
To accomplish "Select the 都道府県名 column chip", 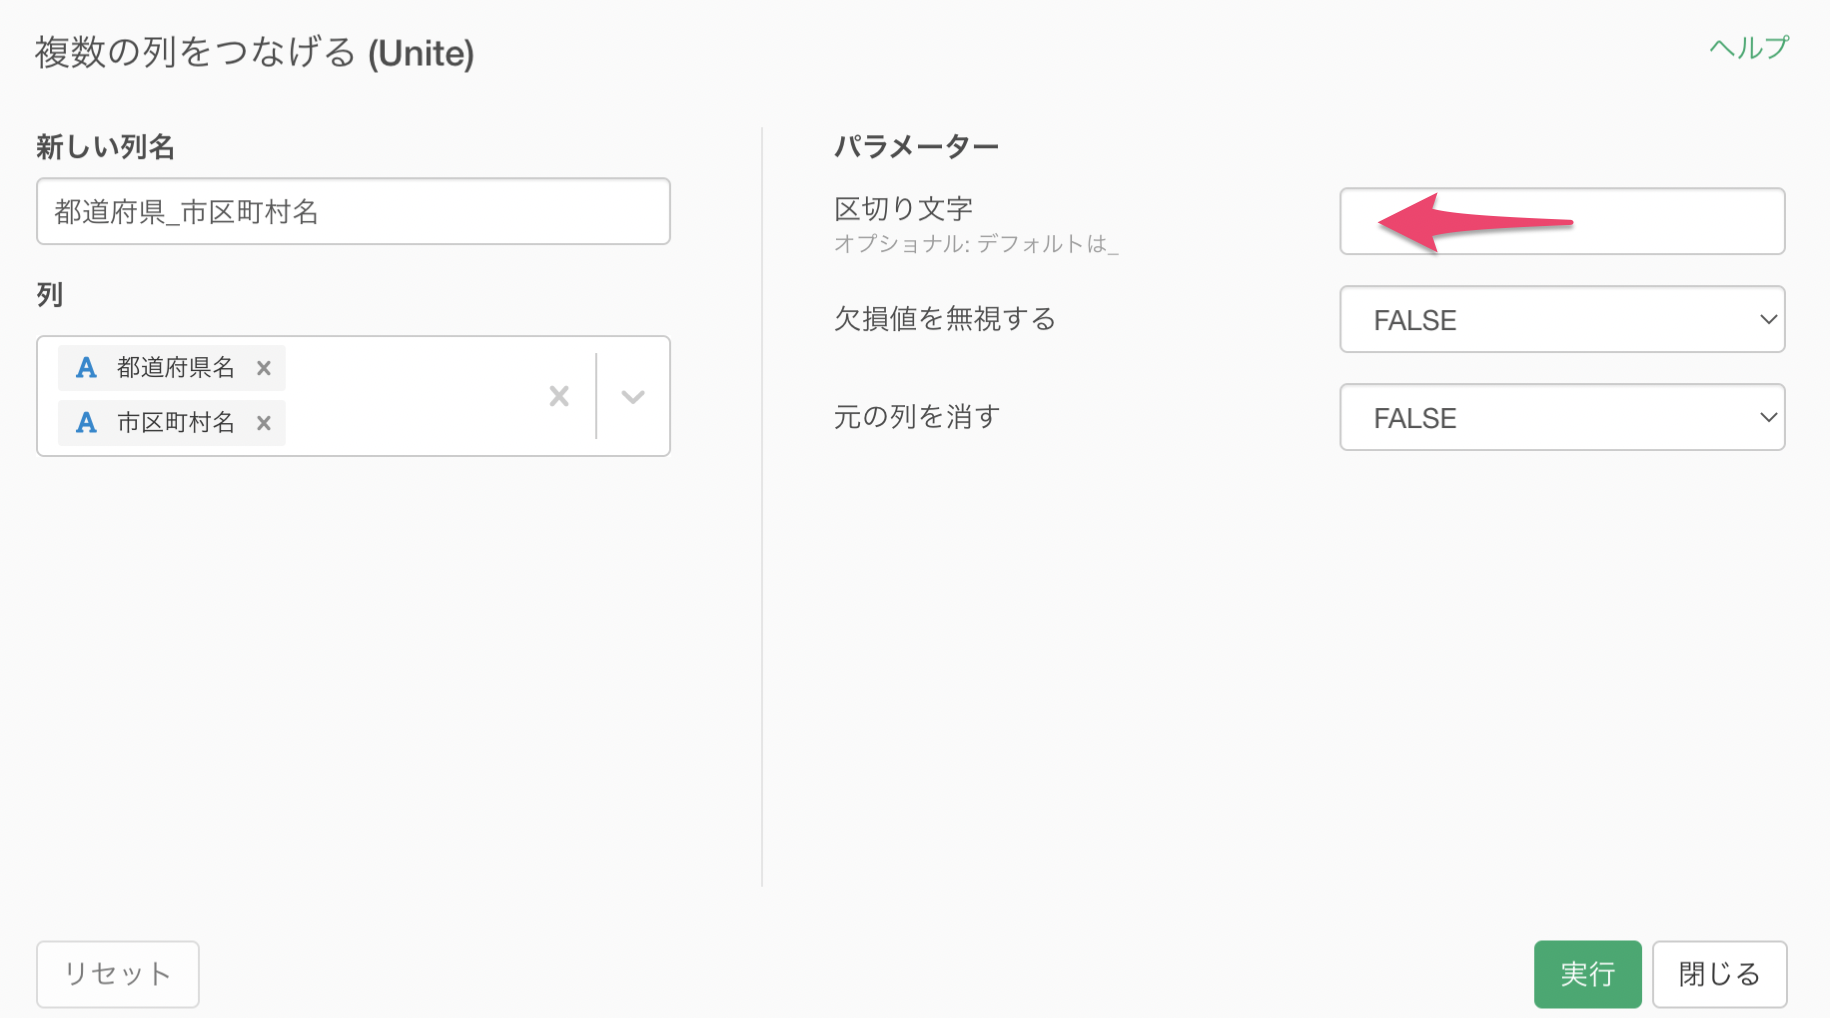I will click(172, 368).
